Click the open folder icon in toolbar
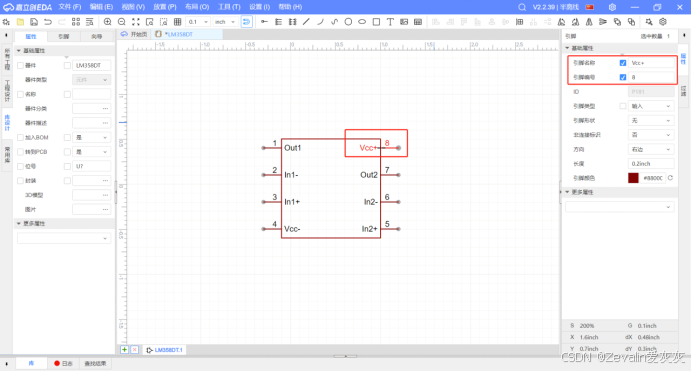This screenshot has height=371, width=692. click(x=20, y=22)
